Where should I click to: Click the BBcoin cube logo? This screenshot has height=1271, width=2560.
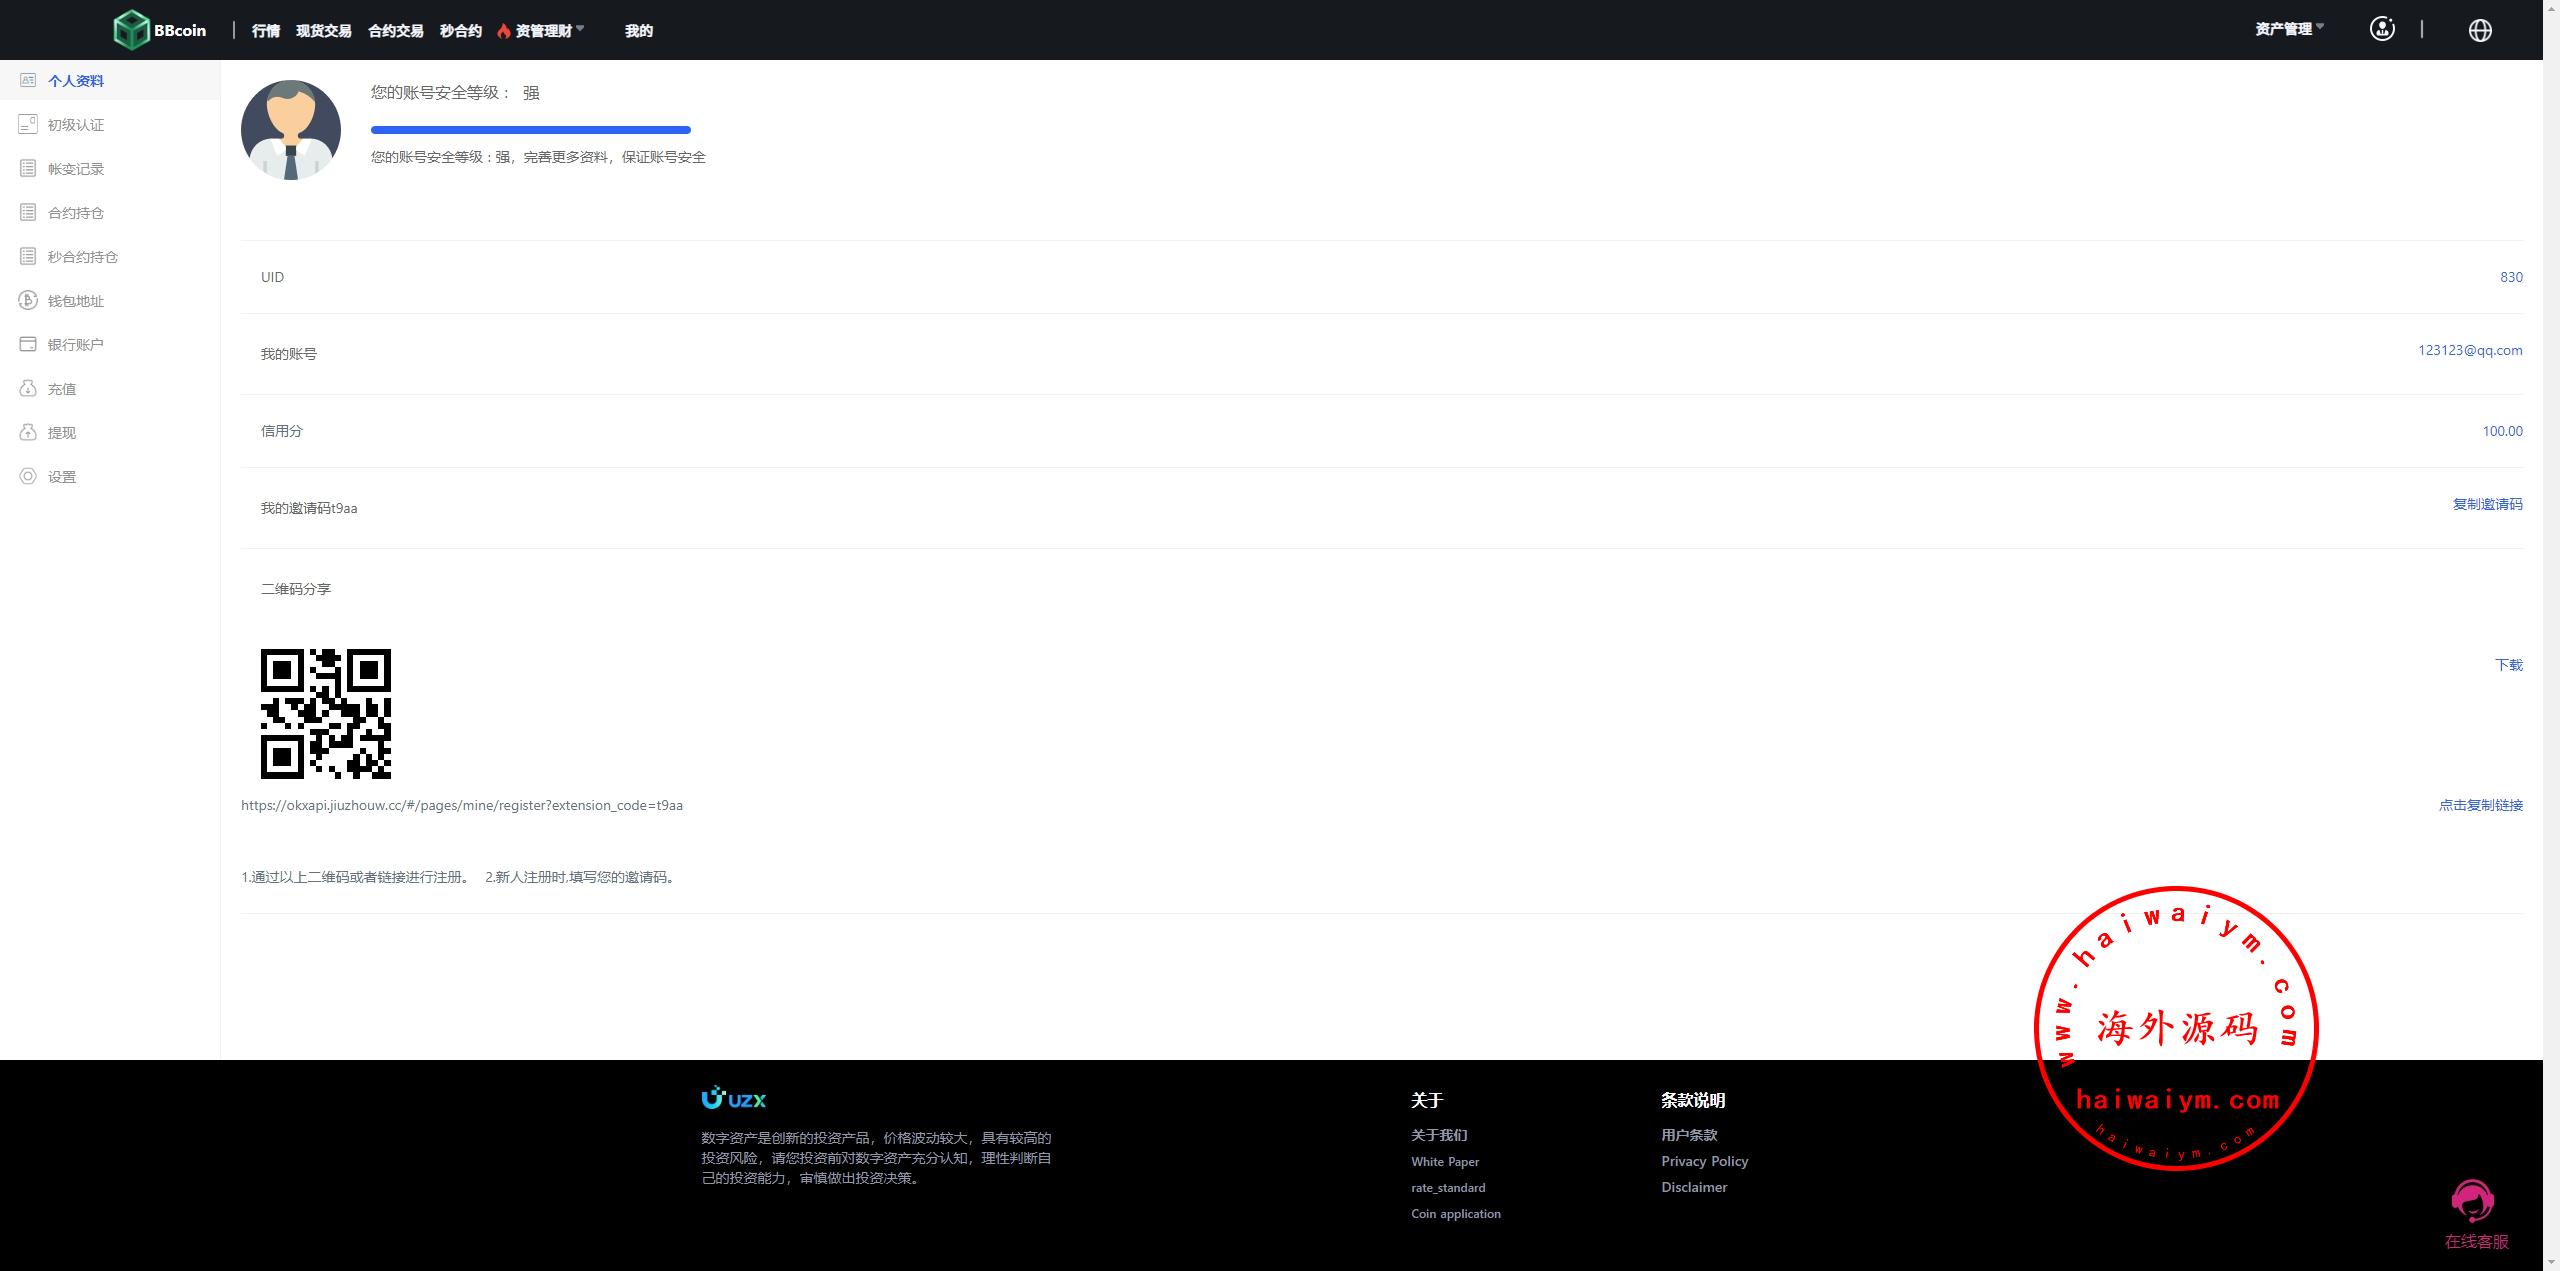[131, 30]
